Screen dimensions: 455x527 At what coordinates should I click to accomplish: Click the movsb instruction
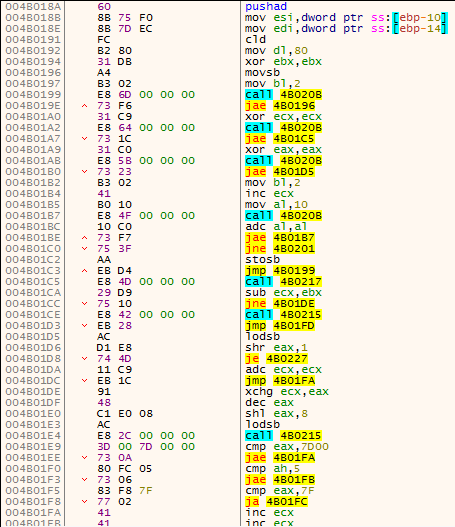coord(262,73)
